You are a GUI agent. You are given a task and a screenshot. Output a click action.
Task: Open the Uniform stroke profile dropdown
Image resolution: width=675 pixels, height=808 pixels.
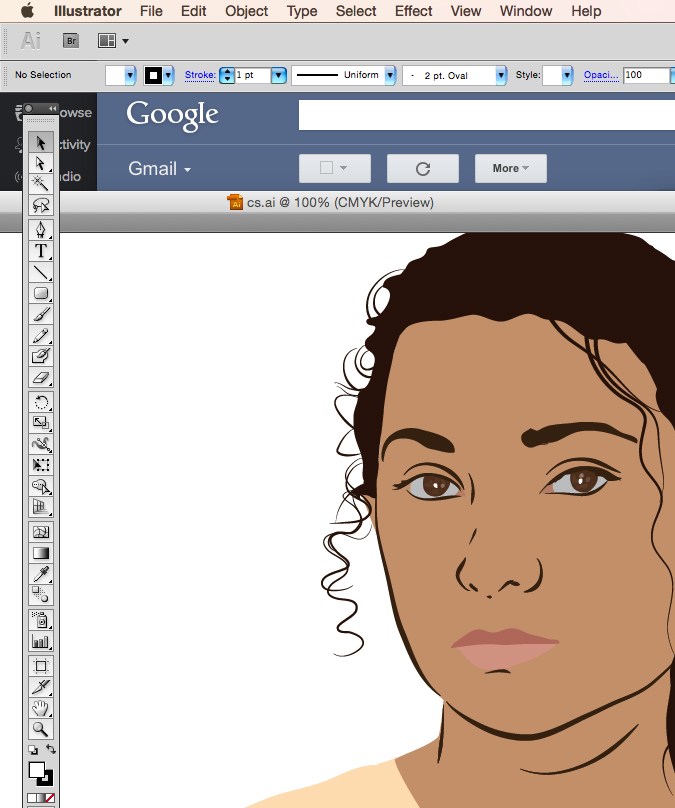[389, 75]
